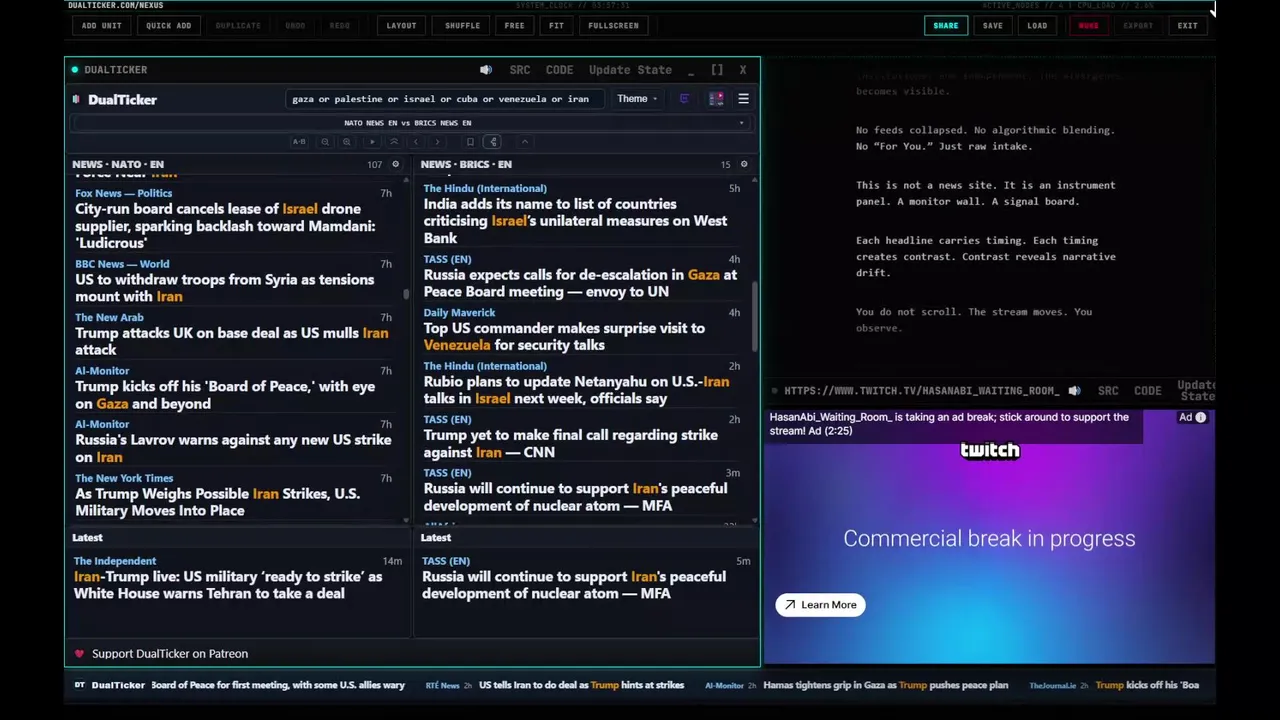Screen dimensions: 1280x720
Task: Toggle the A-B compare button
Action: pos(299,142)
